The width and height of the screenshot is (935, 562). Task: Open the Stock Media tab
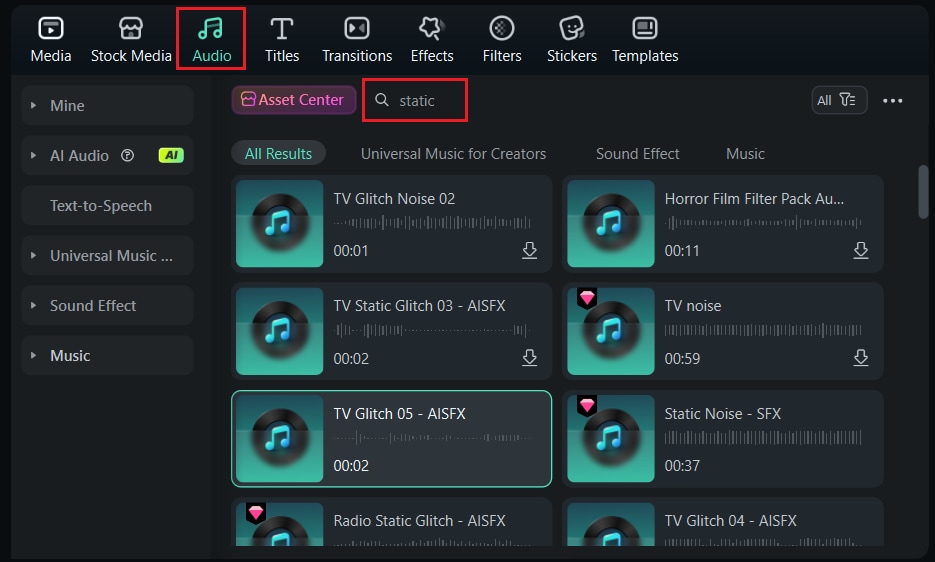point(131,39)
